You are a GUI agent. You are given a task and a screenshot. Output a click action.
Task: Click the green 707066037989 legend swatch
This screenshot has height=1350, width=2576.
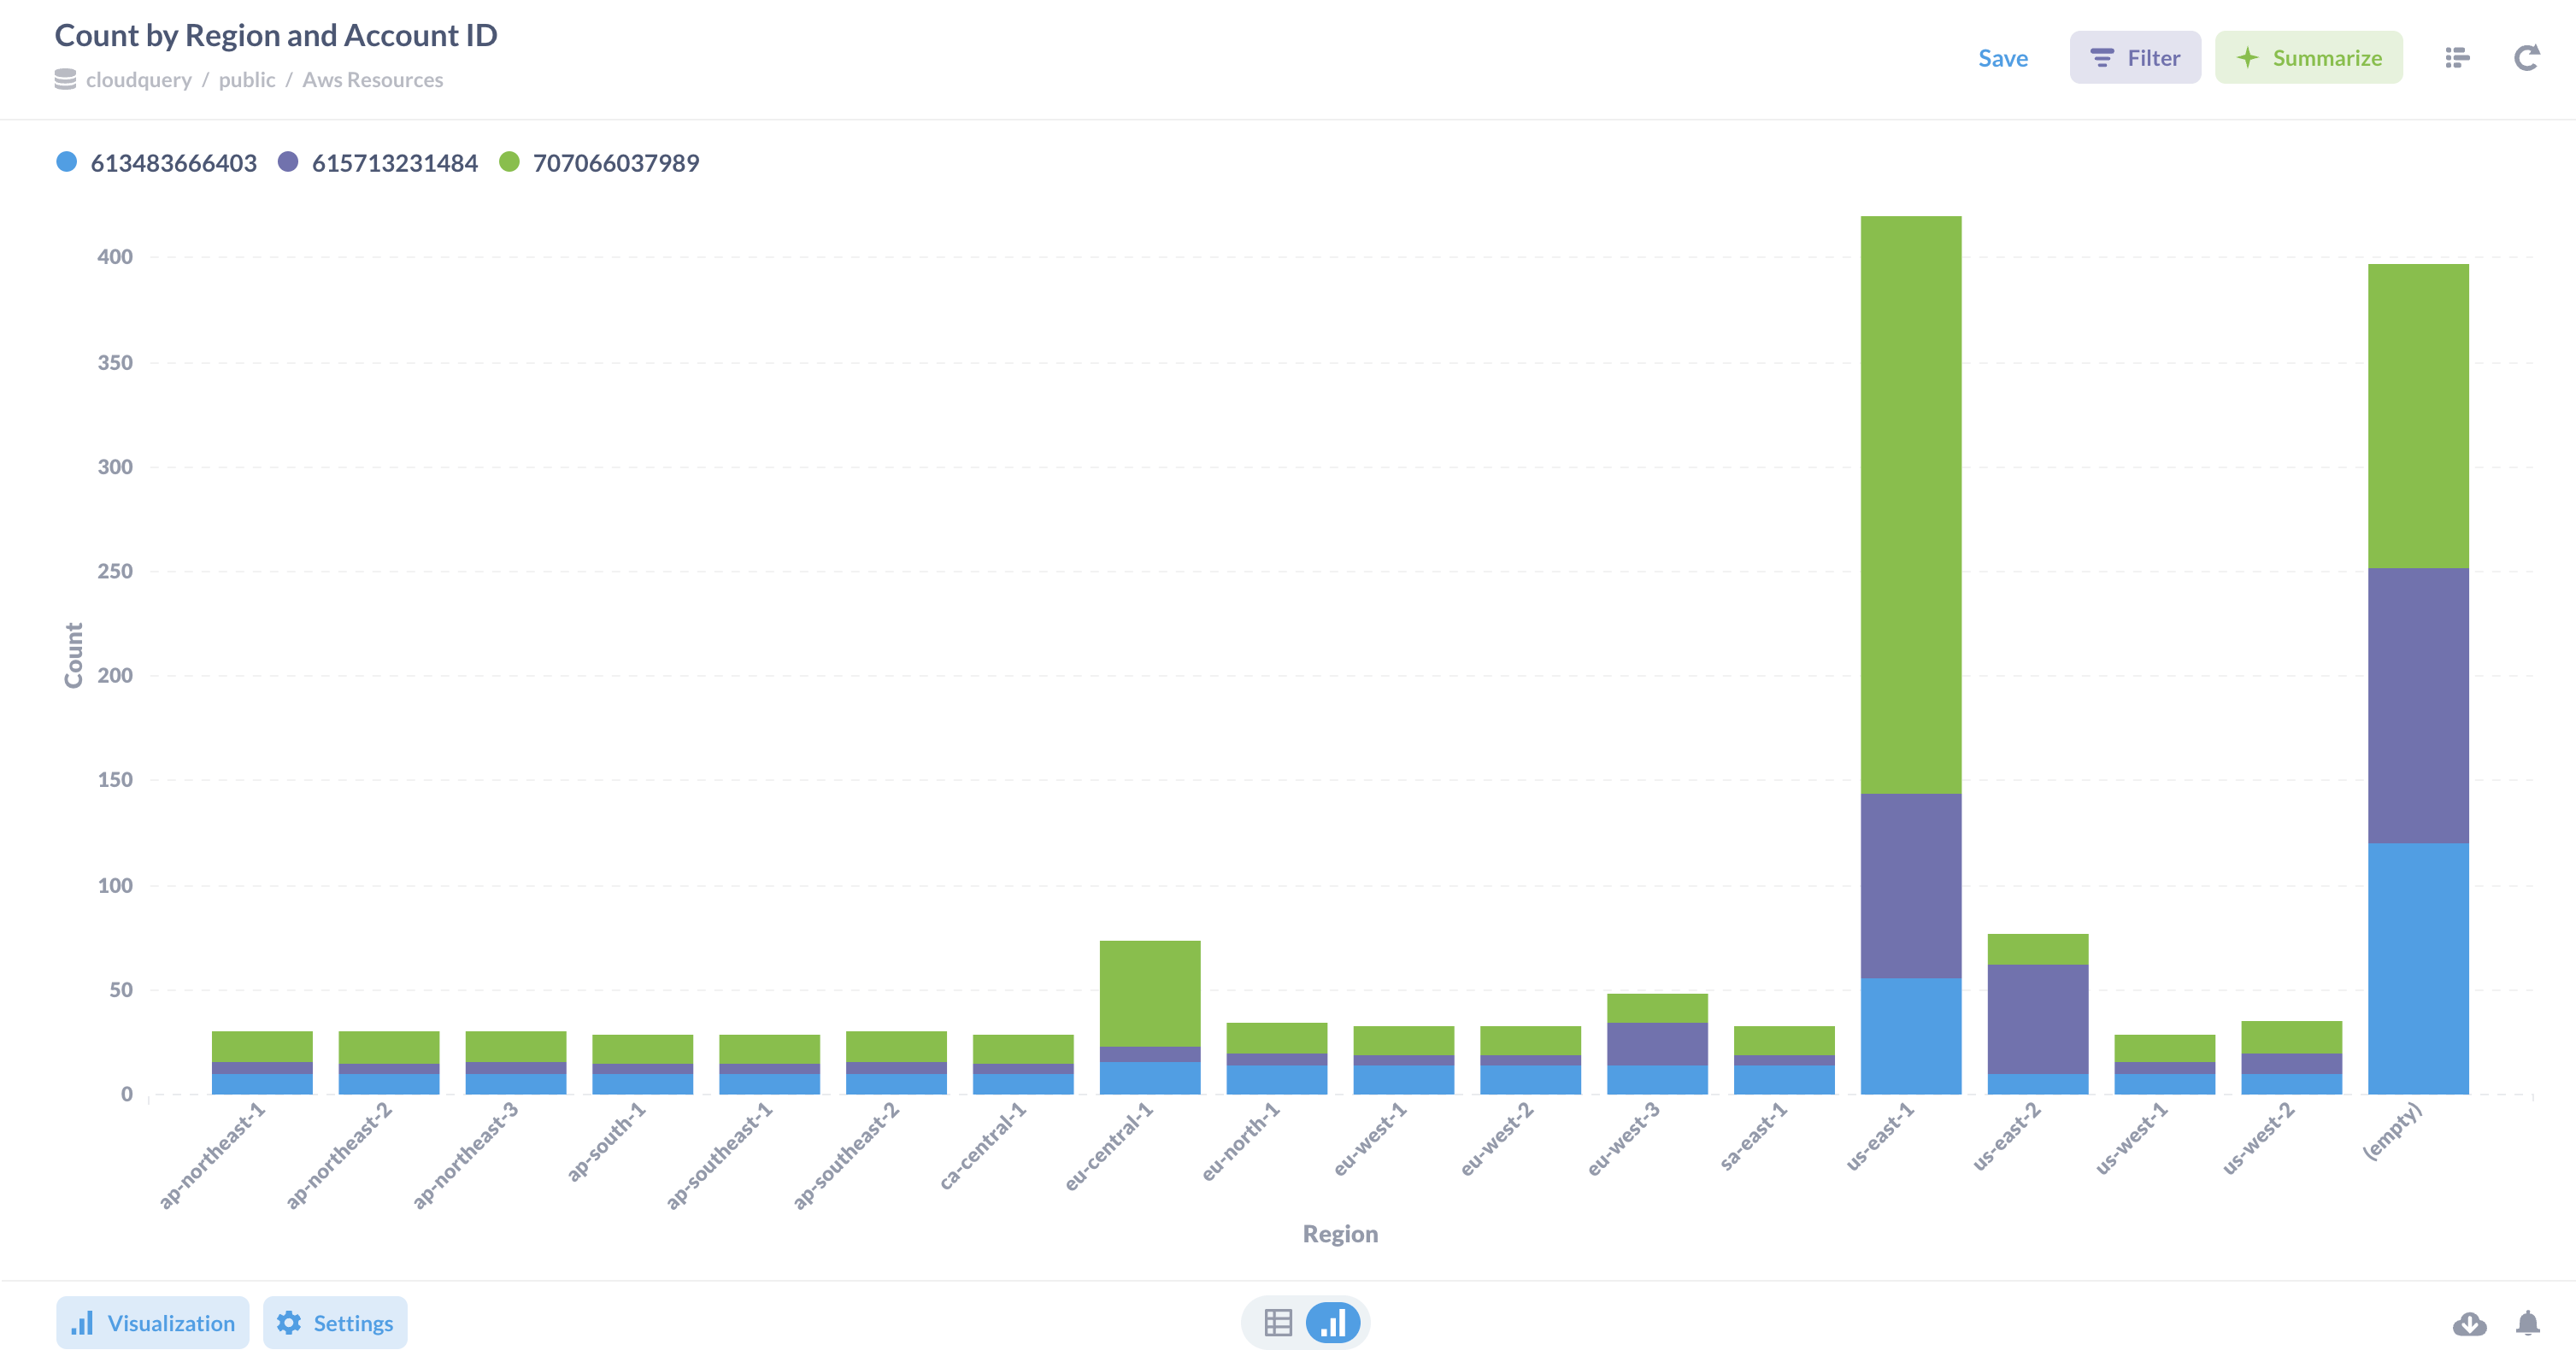509,162
